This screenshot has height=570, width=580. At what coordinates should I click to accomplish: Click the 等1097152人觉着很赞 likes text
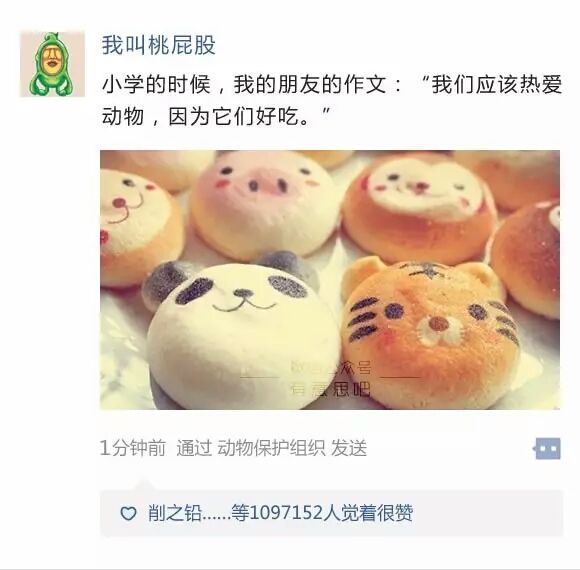pos(322,513)
